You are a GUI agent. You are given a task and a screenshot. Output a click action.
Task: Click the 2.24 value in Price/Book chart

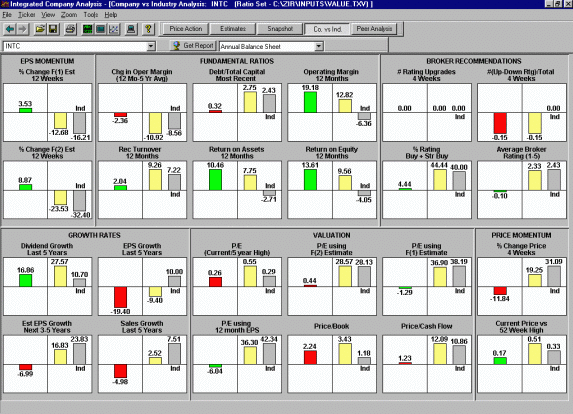click(310, 346)
